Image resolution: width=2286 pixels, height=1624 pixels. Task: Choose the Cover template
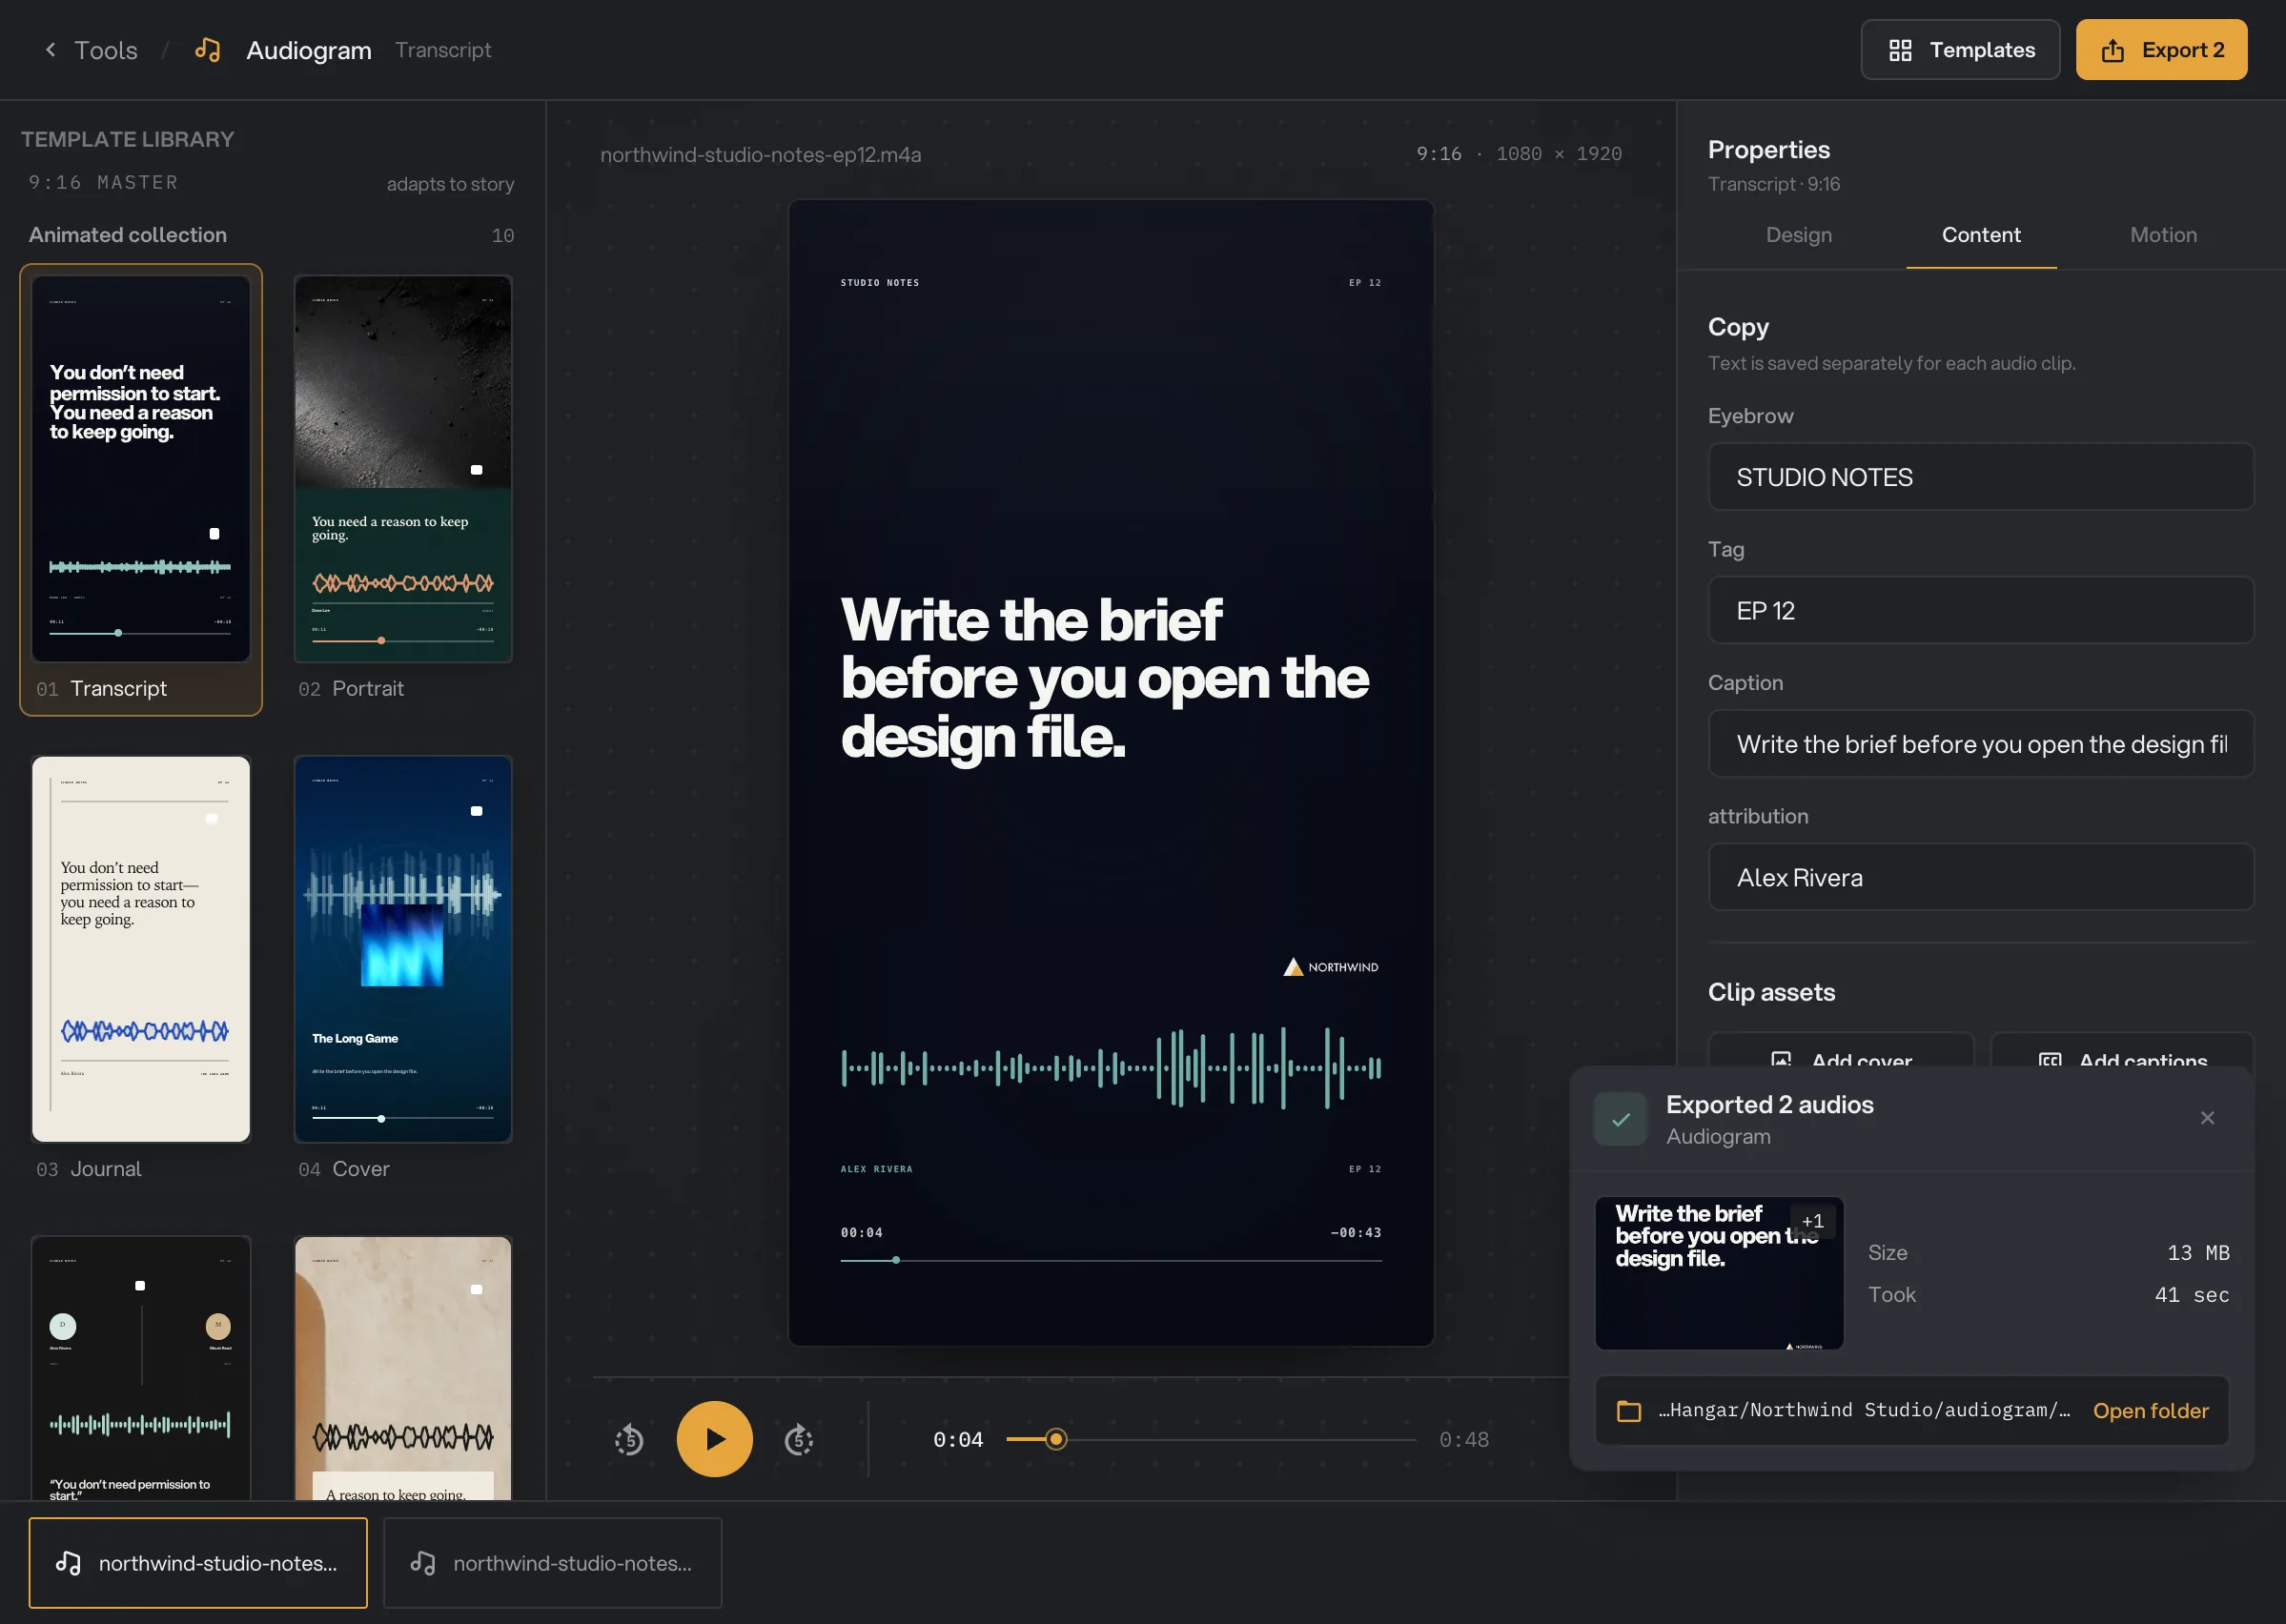coord(403,949)
